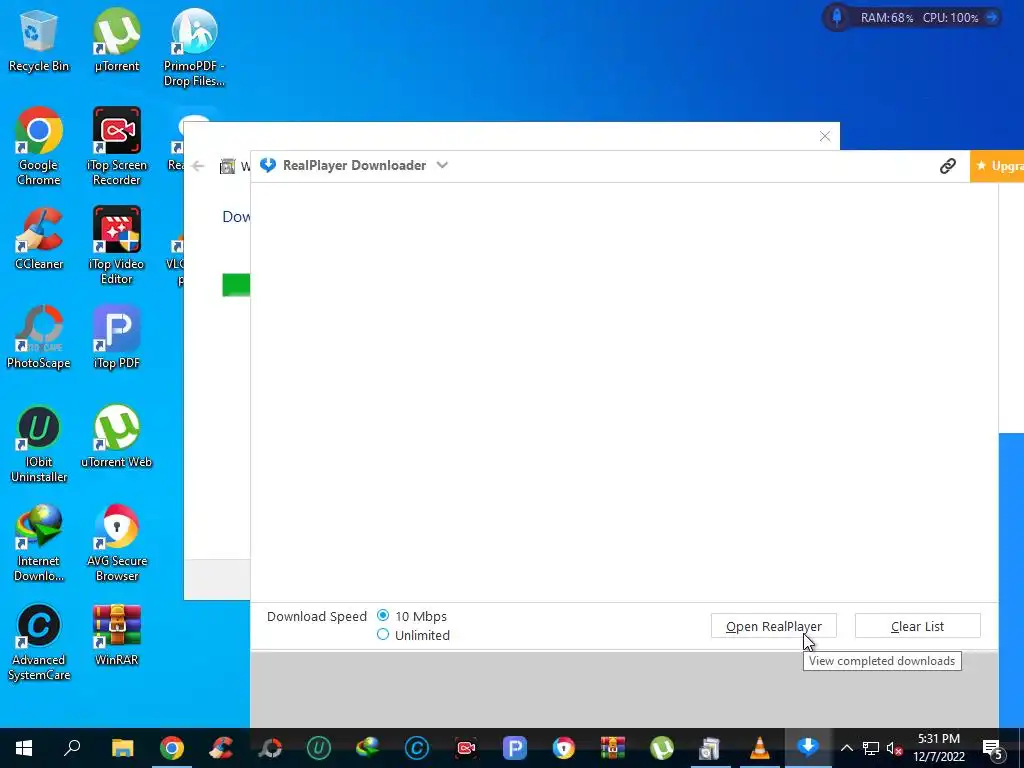Open PrimoPDF Drop Files shortcut
The width and height of the screenshot is (1024, 768).
tap(194, 48)
